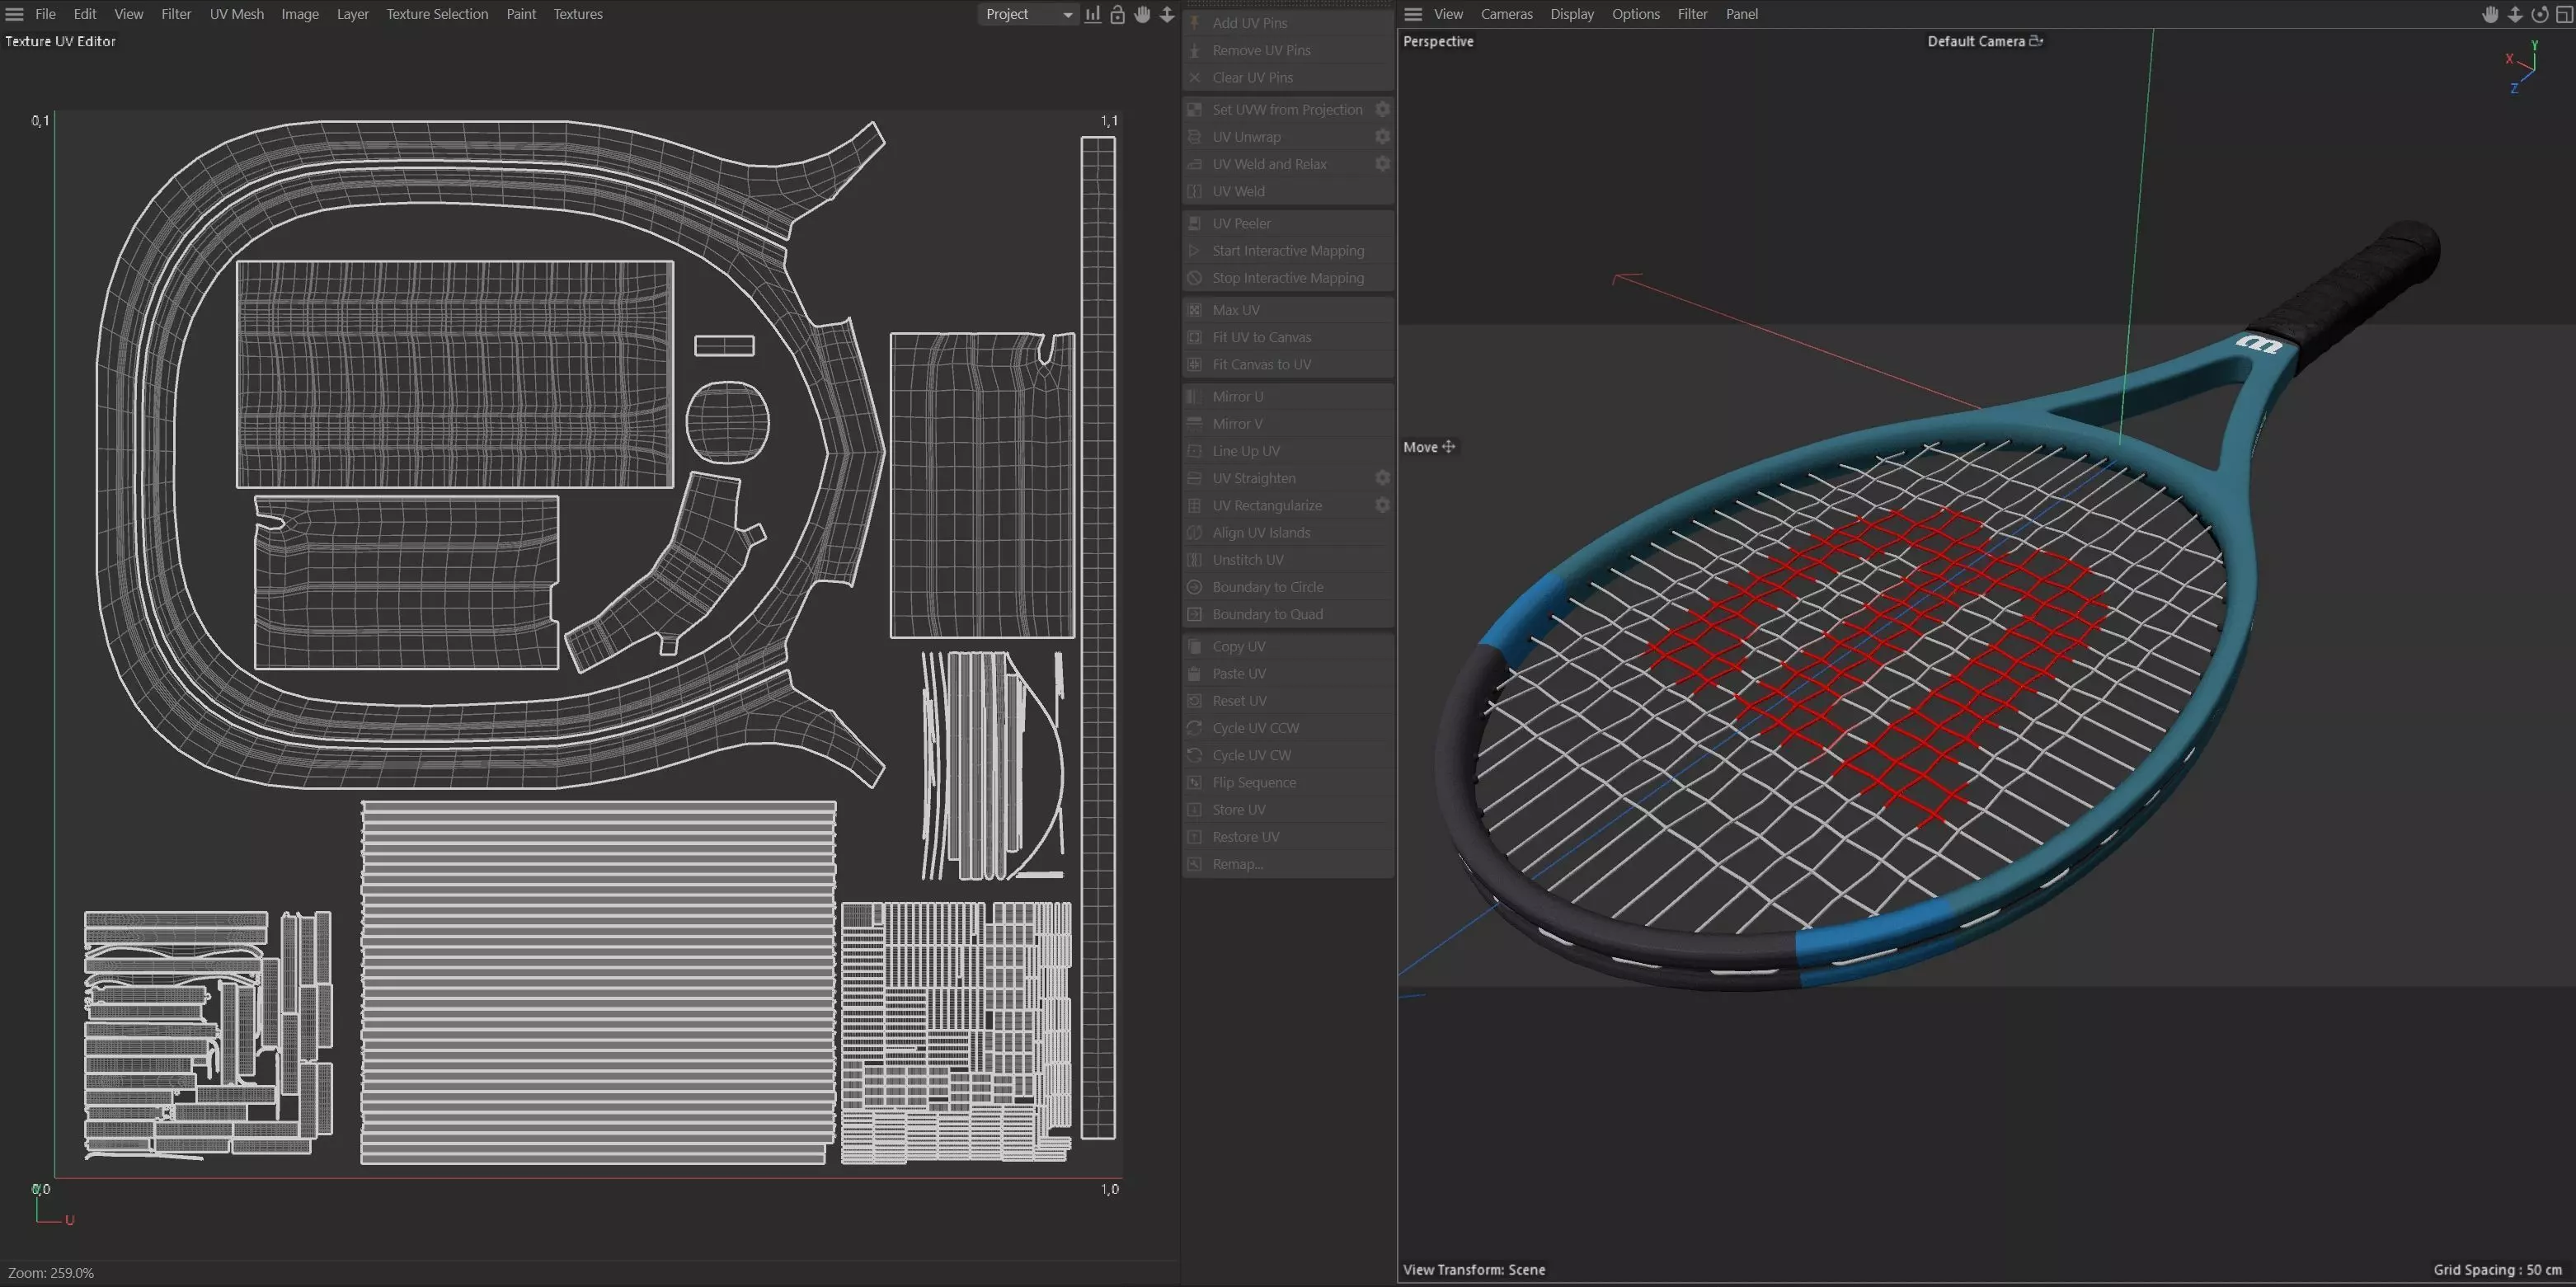Click the Copy UV icon
The image size is (2576, 1287).
tap(1194, 646)
